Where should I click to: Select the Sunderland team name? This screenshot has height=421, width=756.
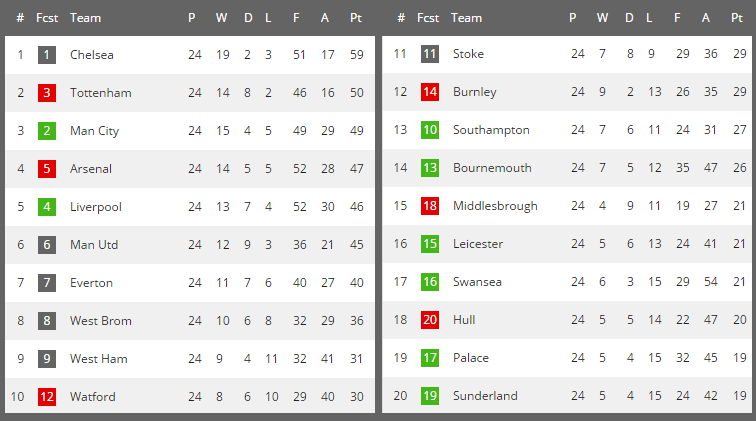(485, 396)
